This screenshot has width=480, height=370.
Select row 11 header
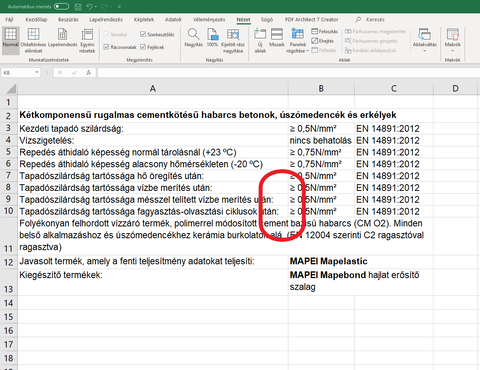pyautogui.click(x=9, y=235)
